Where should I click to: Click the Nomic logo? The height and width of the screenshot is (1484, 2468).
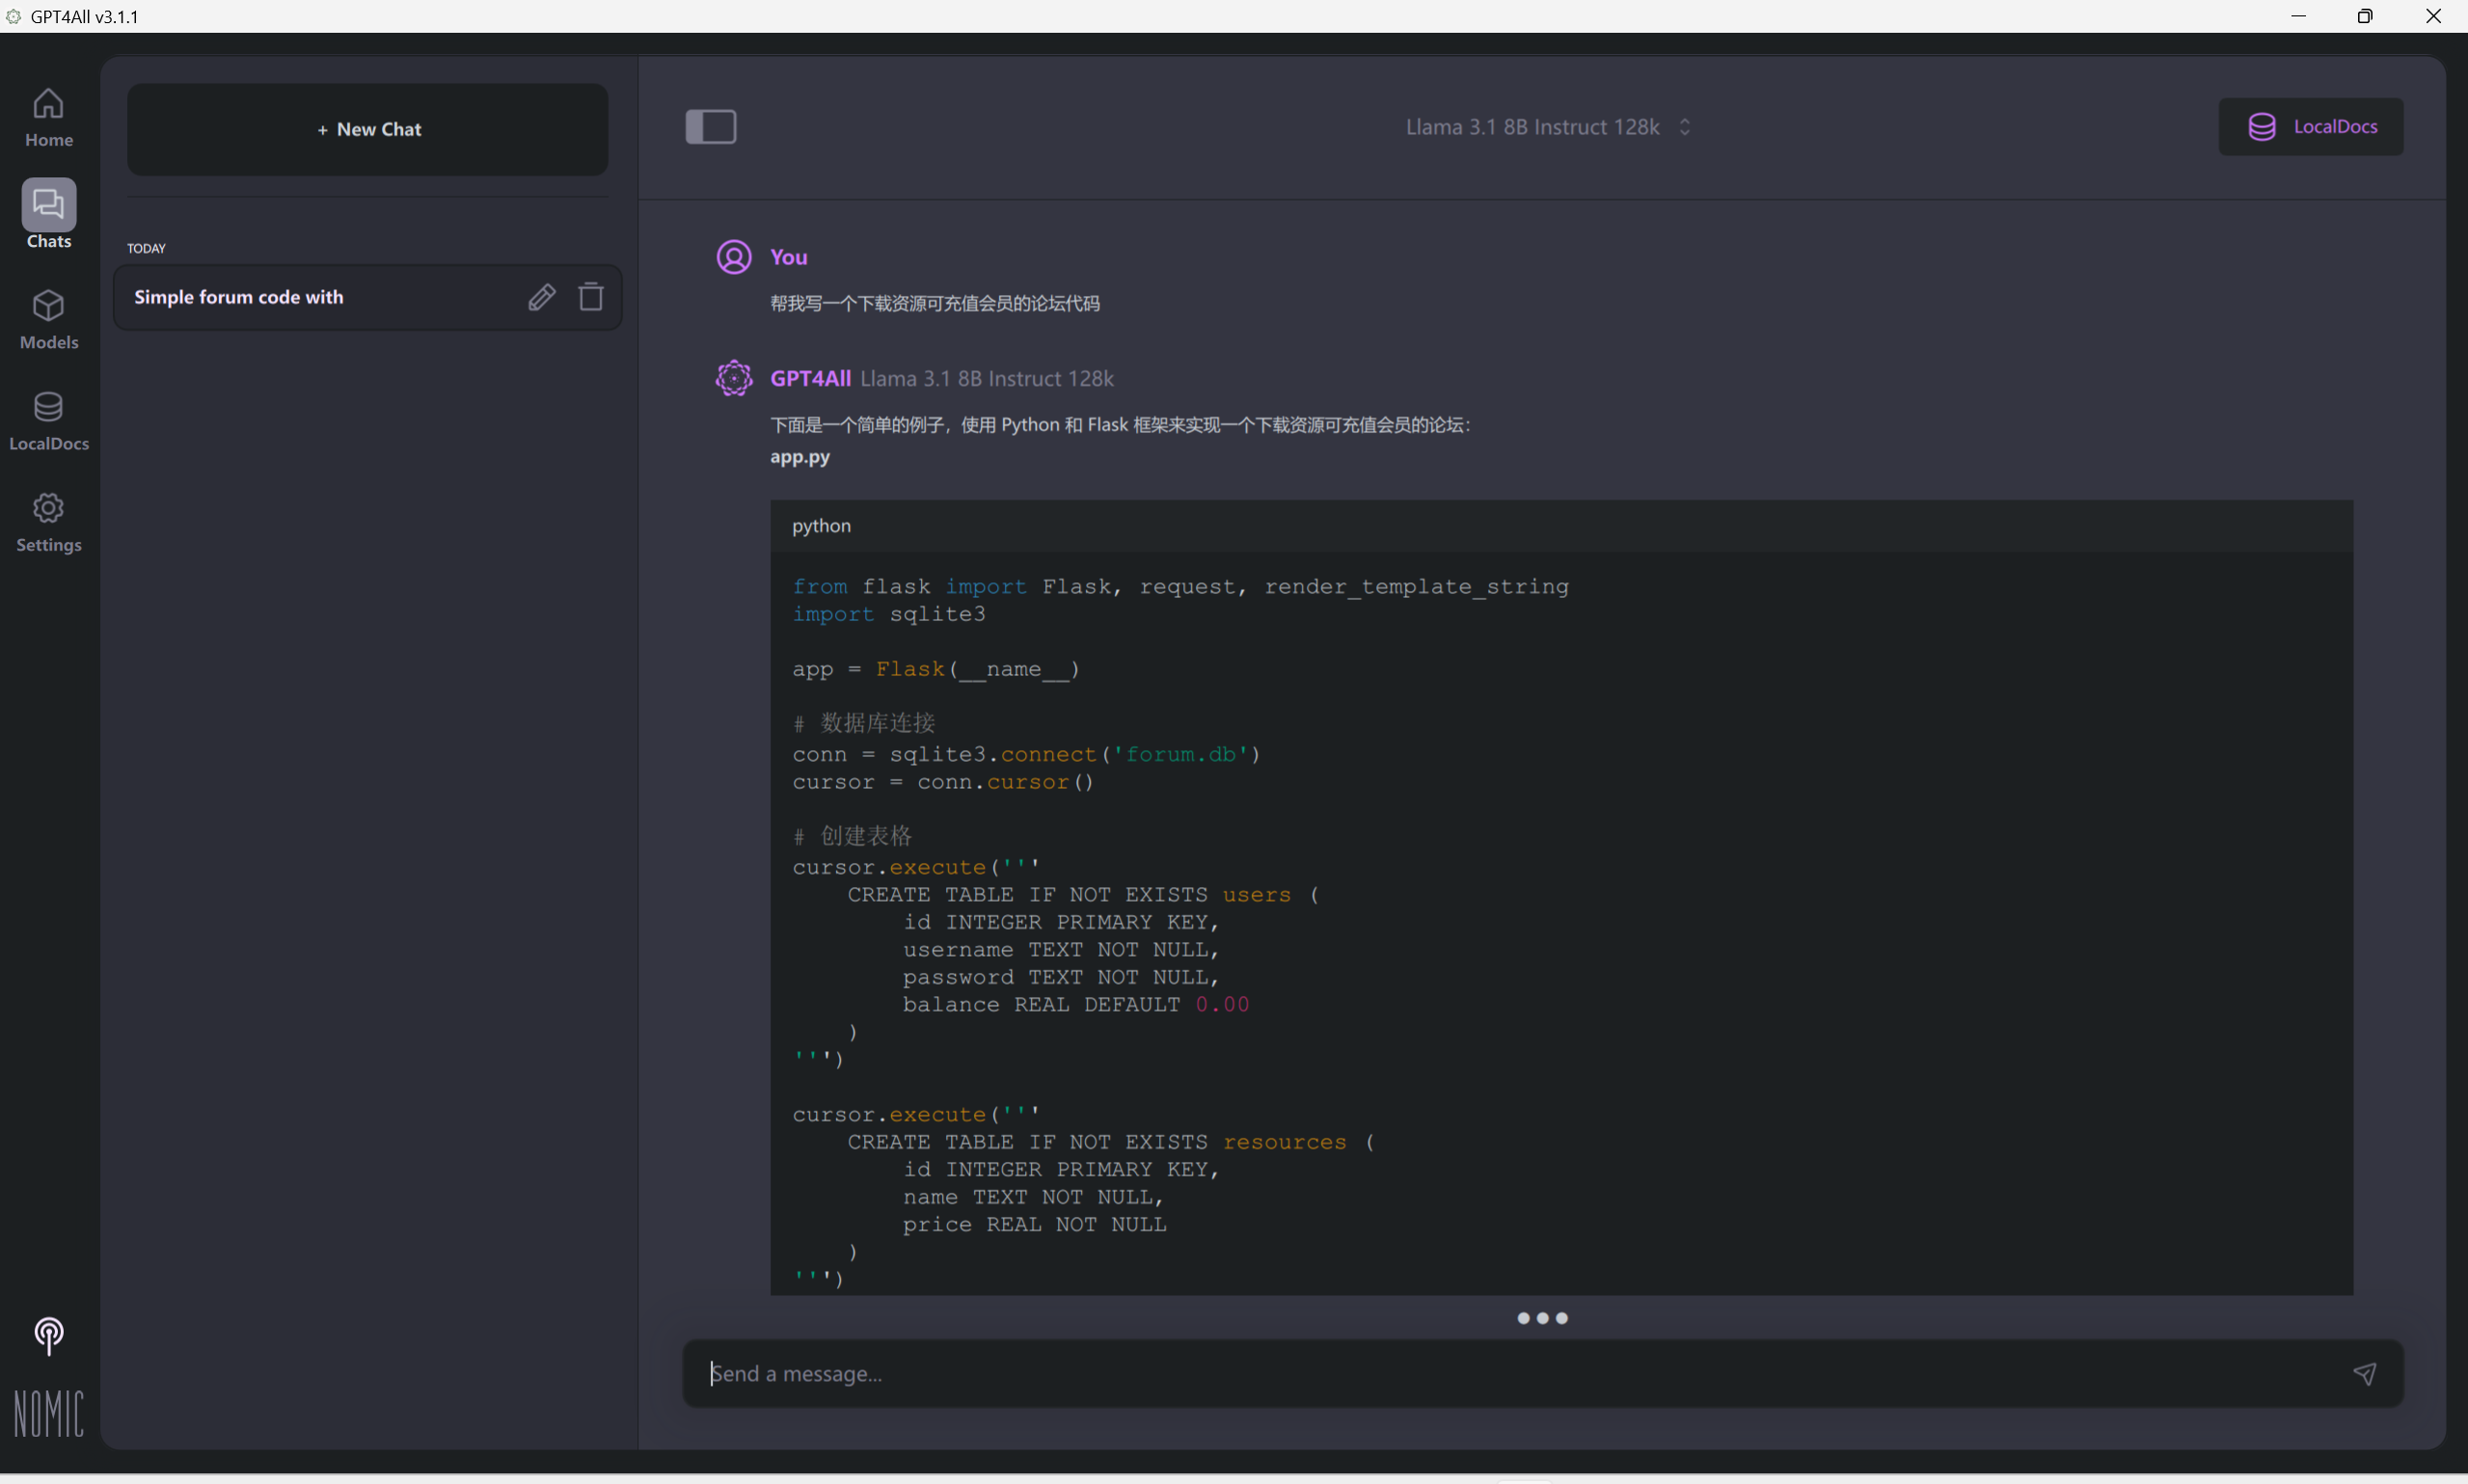coord(48,1413)
